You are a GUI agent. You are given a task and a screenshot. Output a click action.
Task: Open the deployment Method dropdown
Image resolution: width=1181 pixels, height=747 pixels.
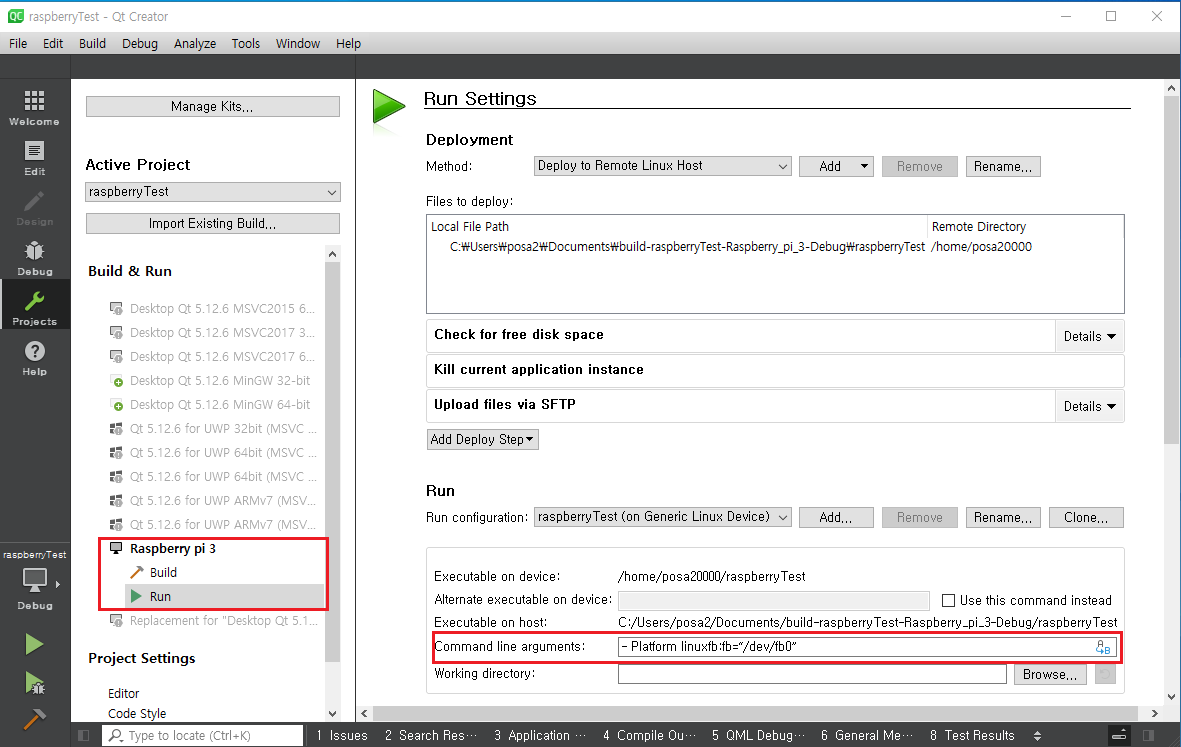(x=662, y=166)
